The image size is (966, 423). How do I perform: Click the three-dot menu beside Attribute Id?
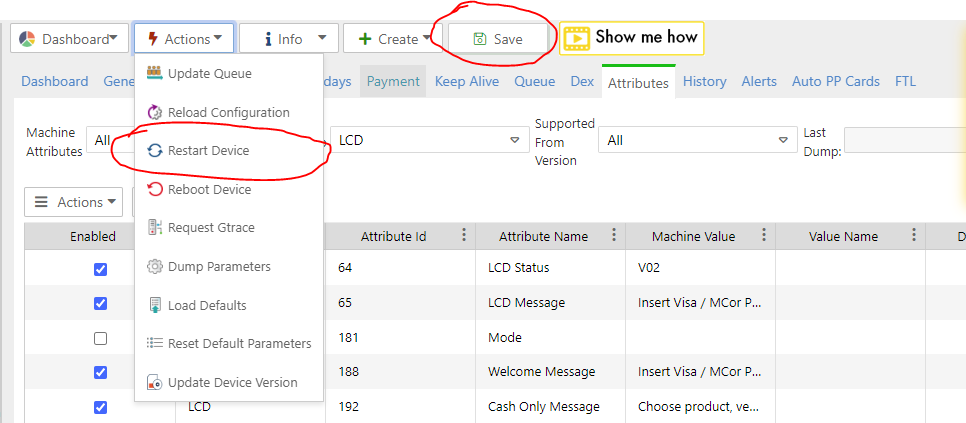pyautogui.click(x=463, y=236)
